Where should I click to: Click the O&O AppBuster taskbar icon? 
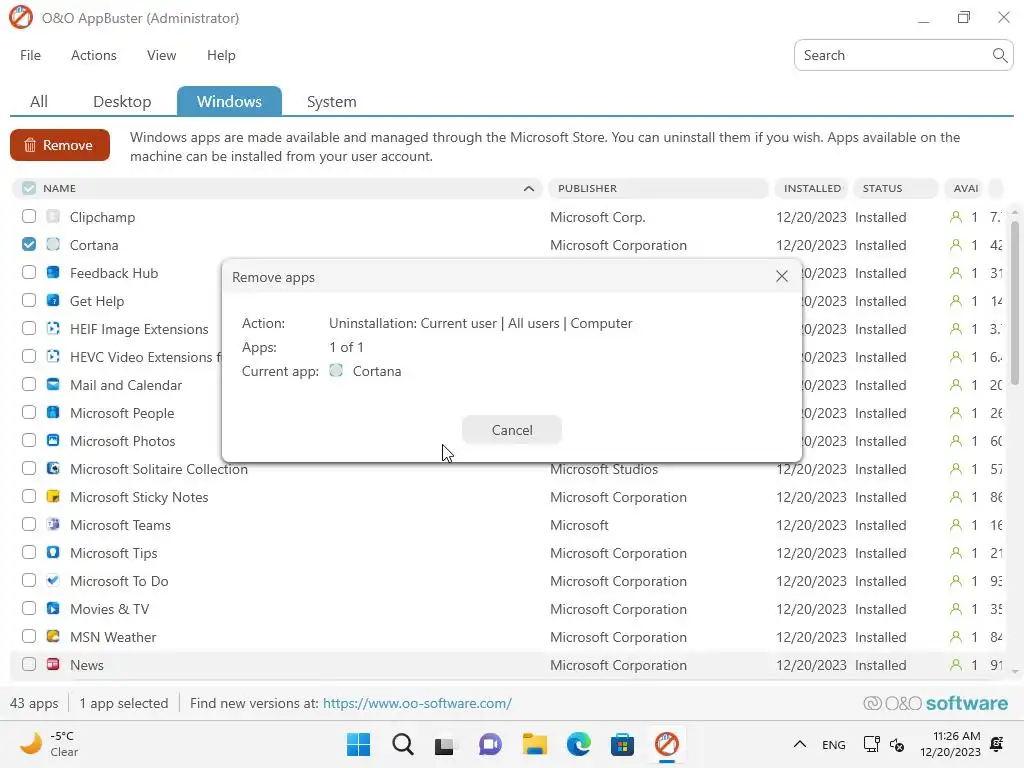click(667, 744)
